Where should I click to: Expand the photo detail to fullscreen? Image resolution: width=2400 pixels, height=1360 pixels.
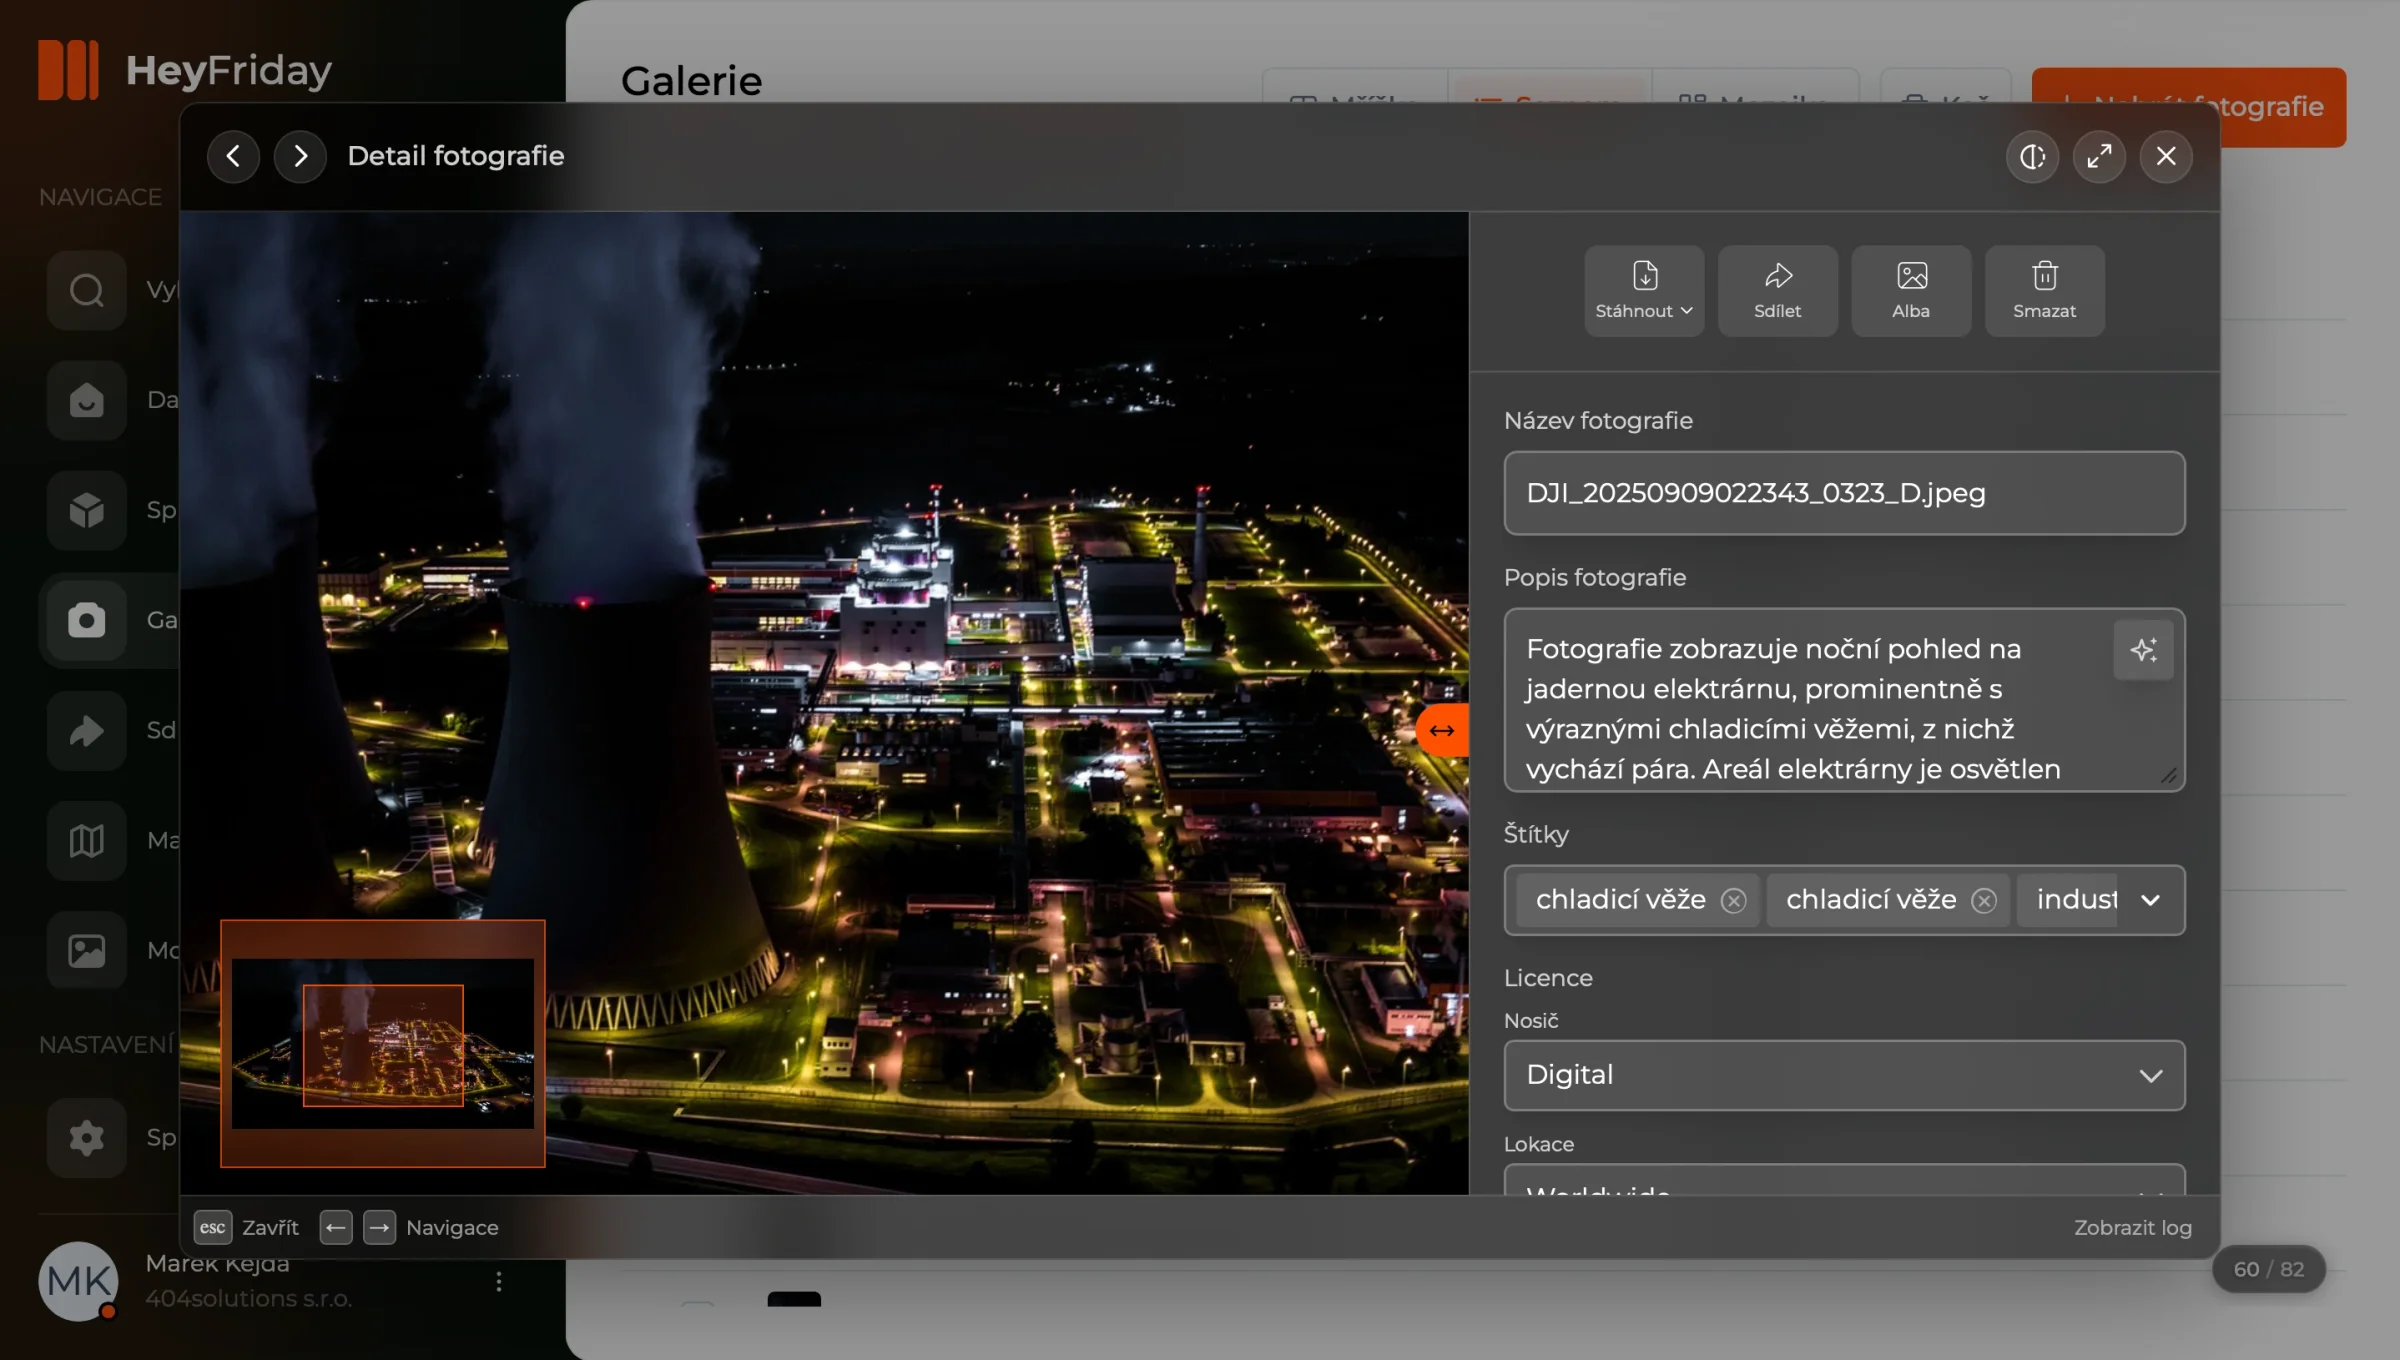[x=2099, y=156]
